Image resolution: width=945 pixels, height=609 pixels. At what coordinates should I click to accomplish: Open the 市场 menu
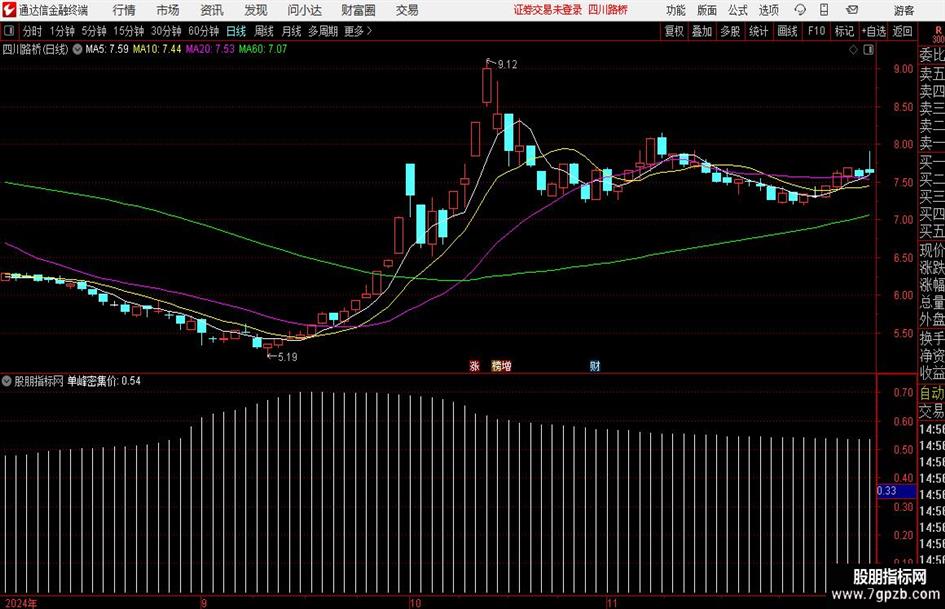(168, 10)
